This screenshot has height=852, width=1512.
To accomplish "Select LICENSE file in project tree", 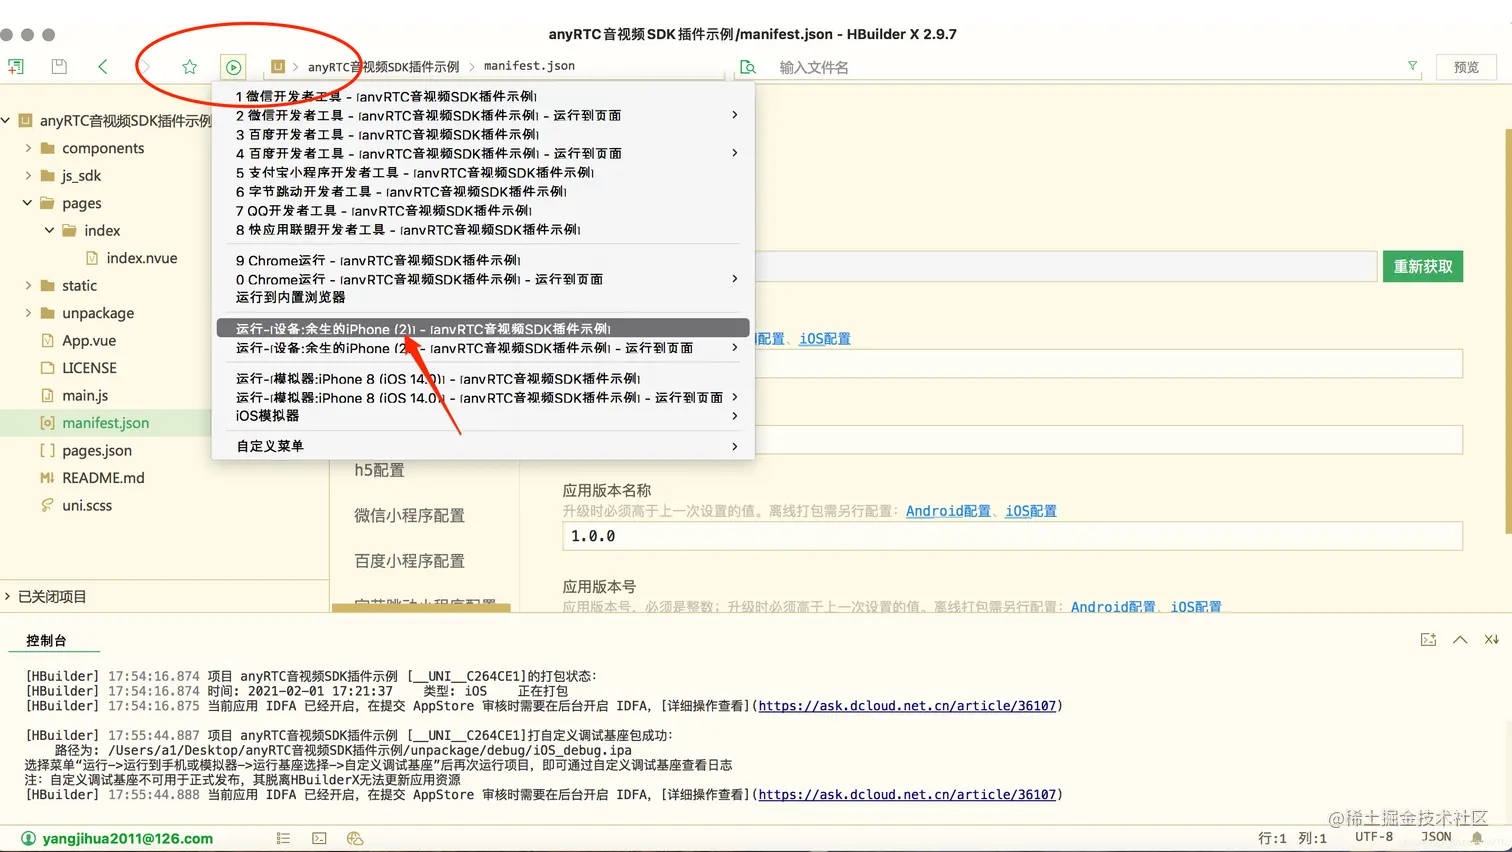I will (x=89, y=368).
